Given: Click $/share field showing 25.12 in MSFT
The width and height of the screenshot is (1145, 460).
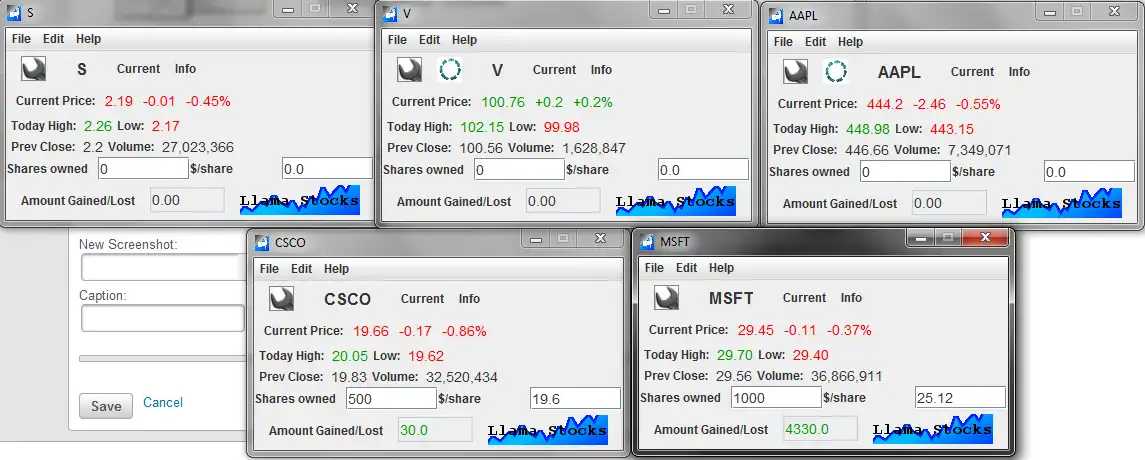Looking at the screenshot, I should click(x=960, y=398).
